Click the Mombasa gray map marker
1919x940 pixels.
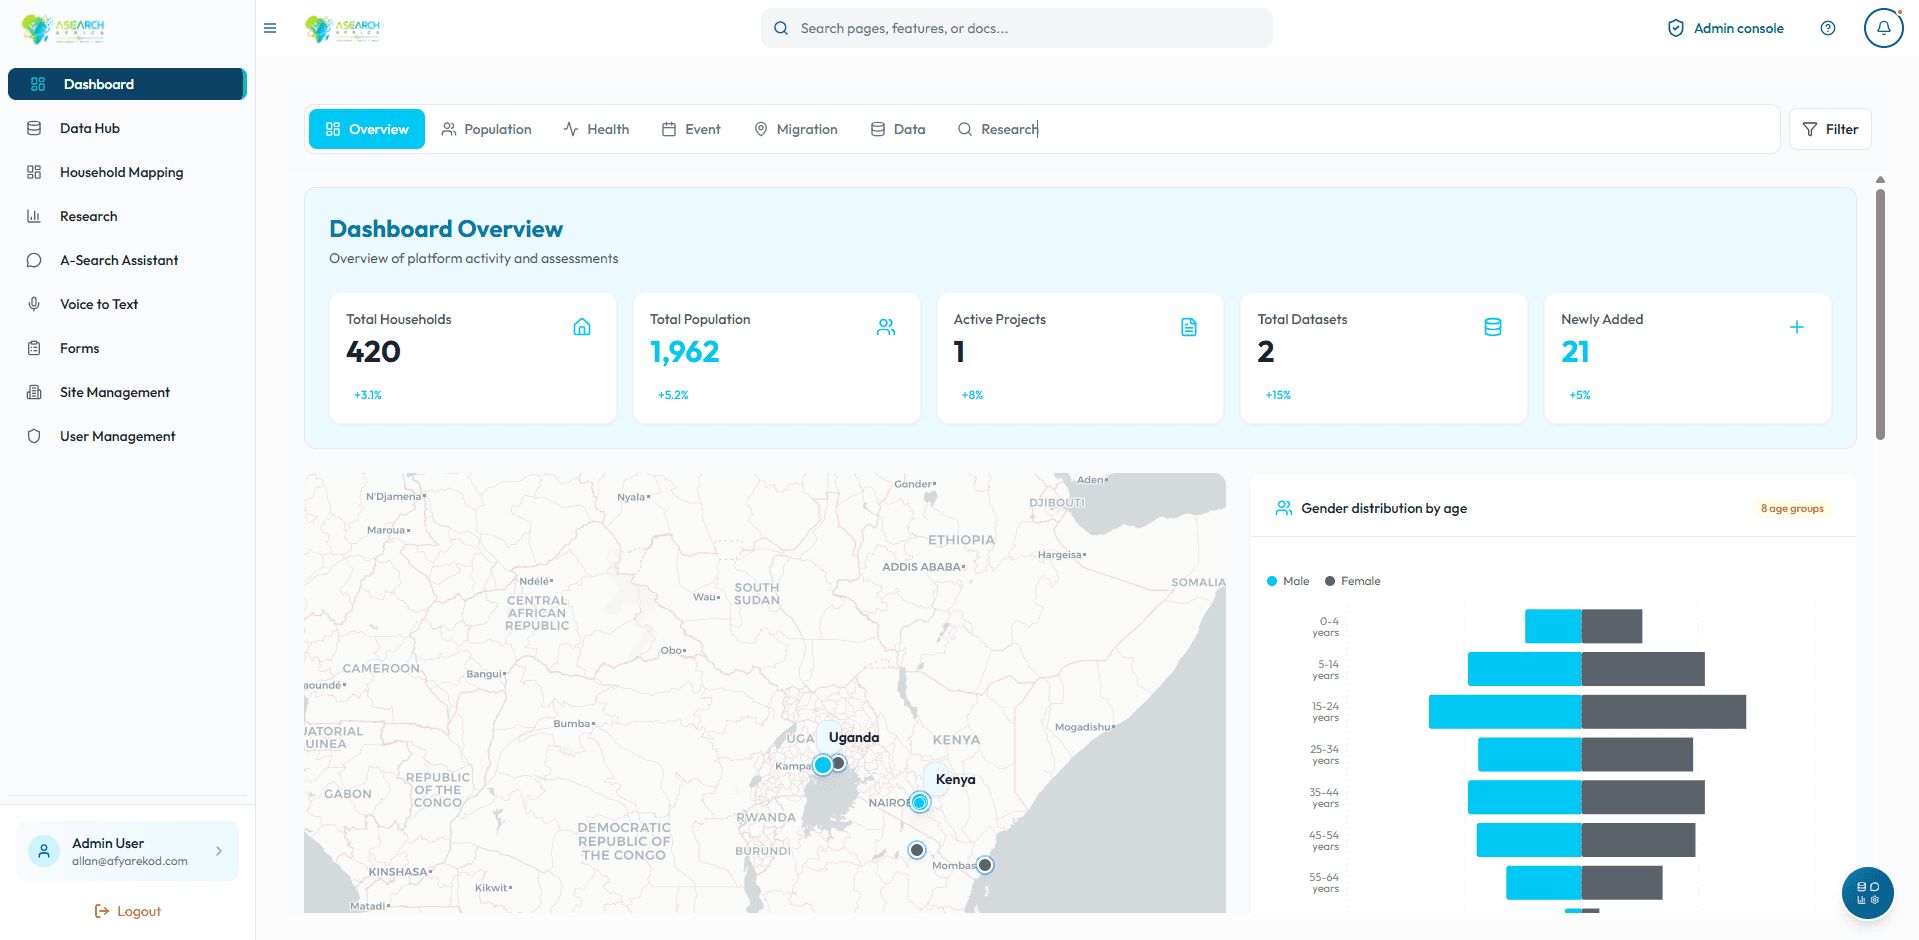pyautogui.click(x=985, y=865)
